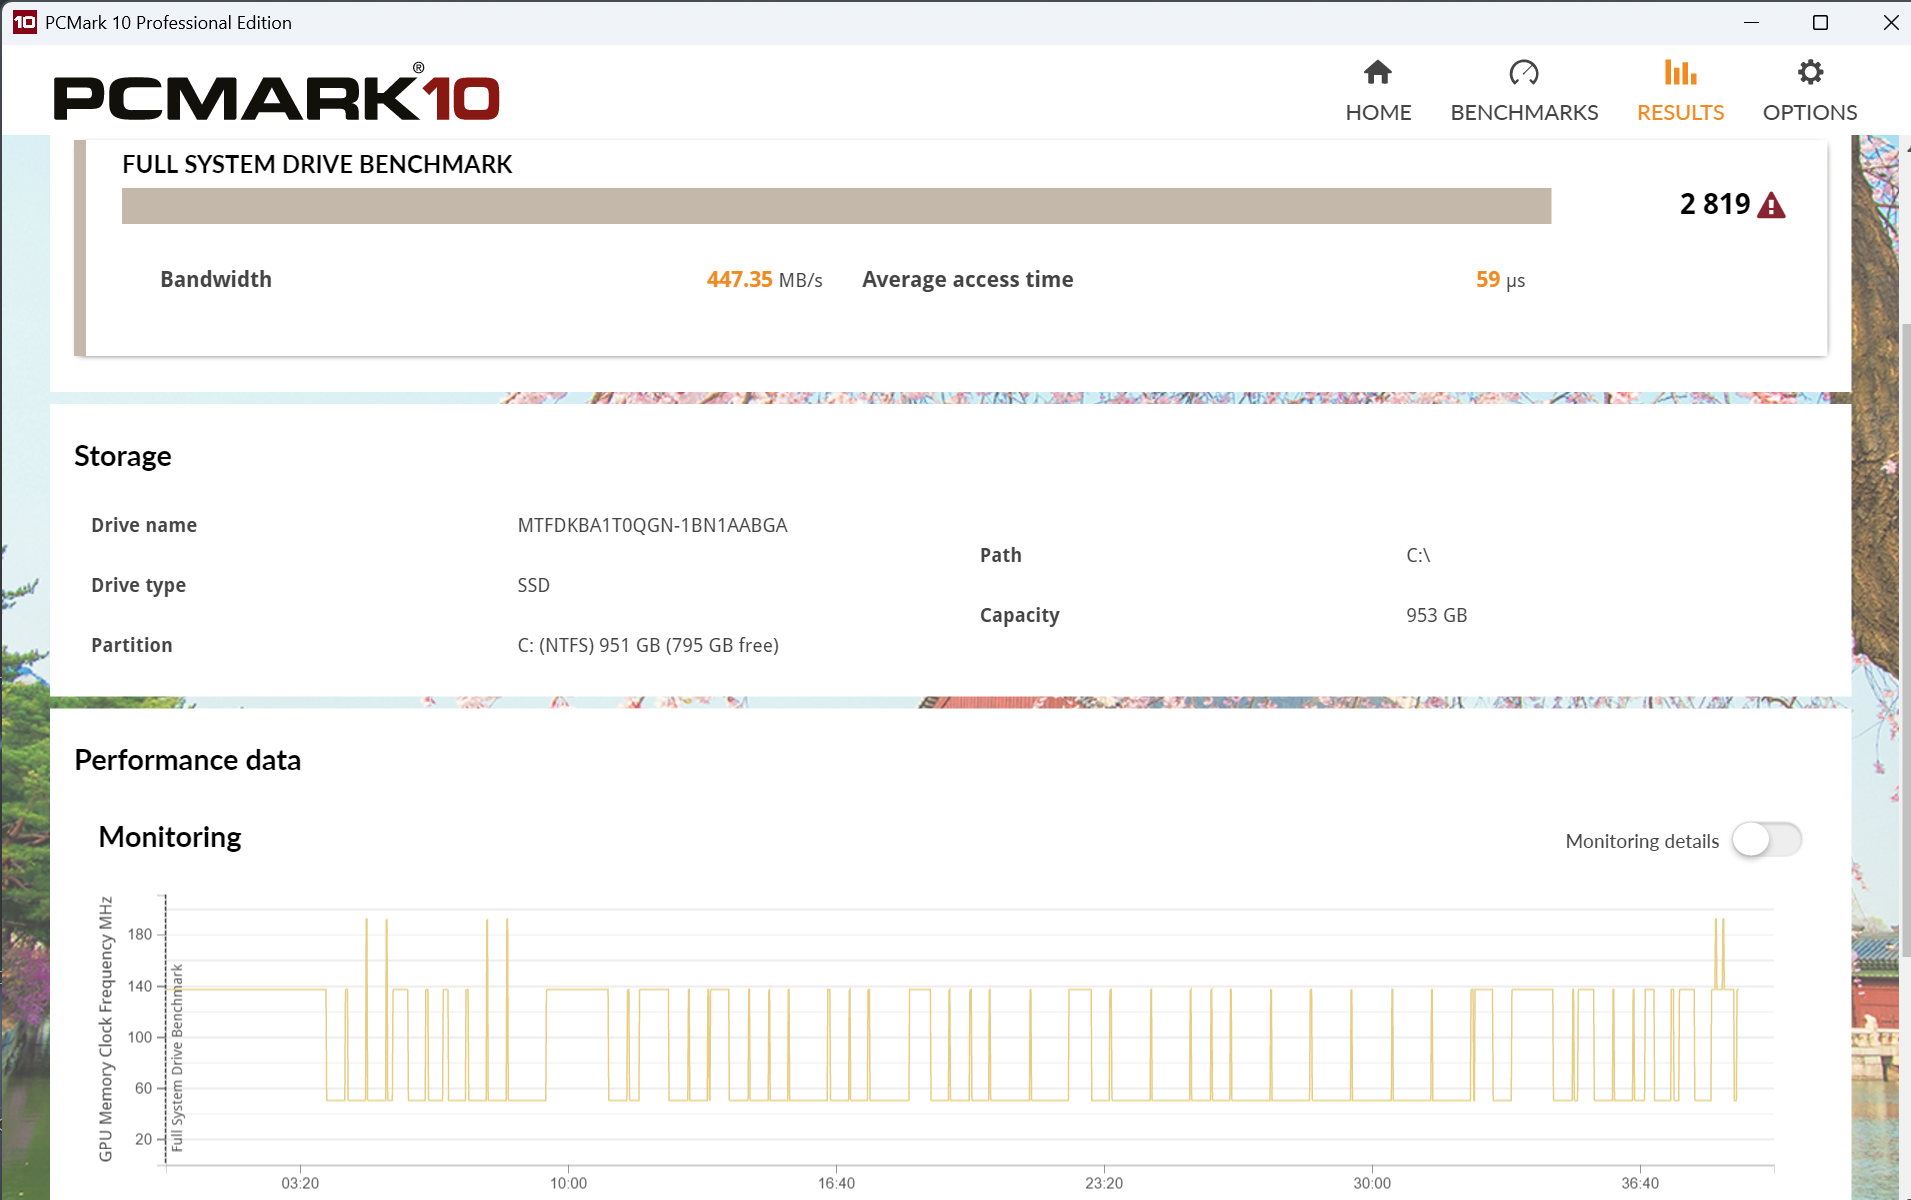Click the 23:20 time axis label
This screenshot has height=1200, width=1911.
tap(1104, 1183)
